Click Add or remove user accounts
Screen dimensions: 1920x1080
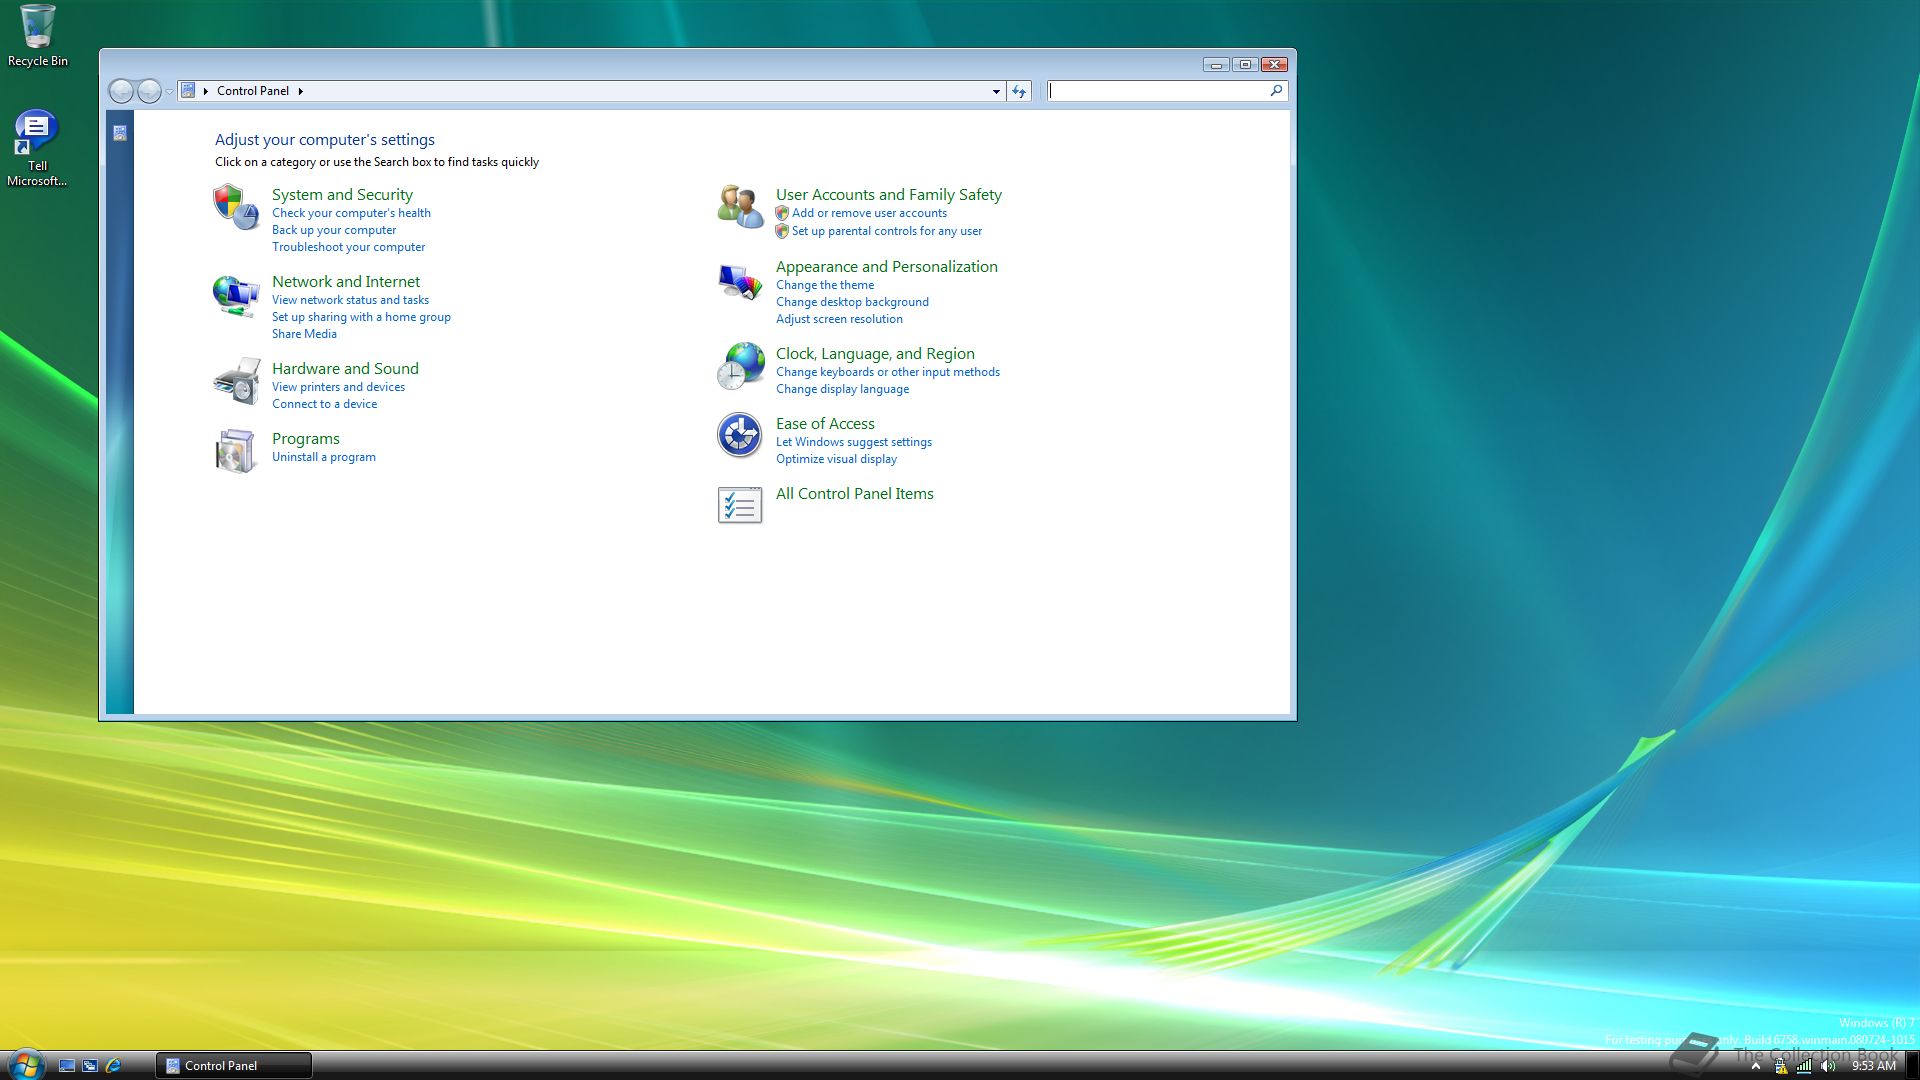(869, 213)
